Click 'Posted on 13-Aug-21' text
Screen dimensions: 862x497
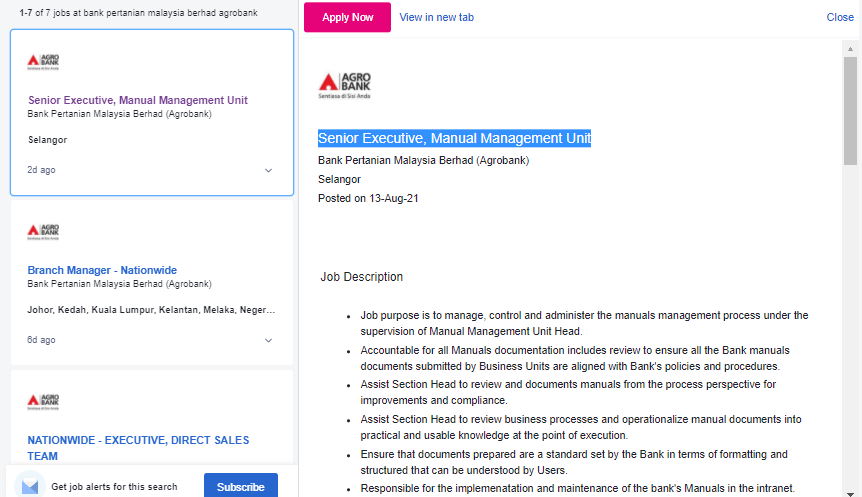click(368, 198)
